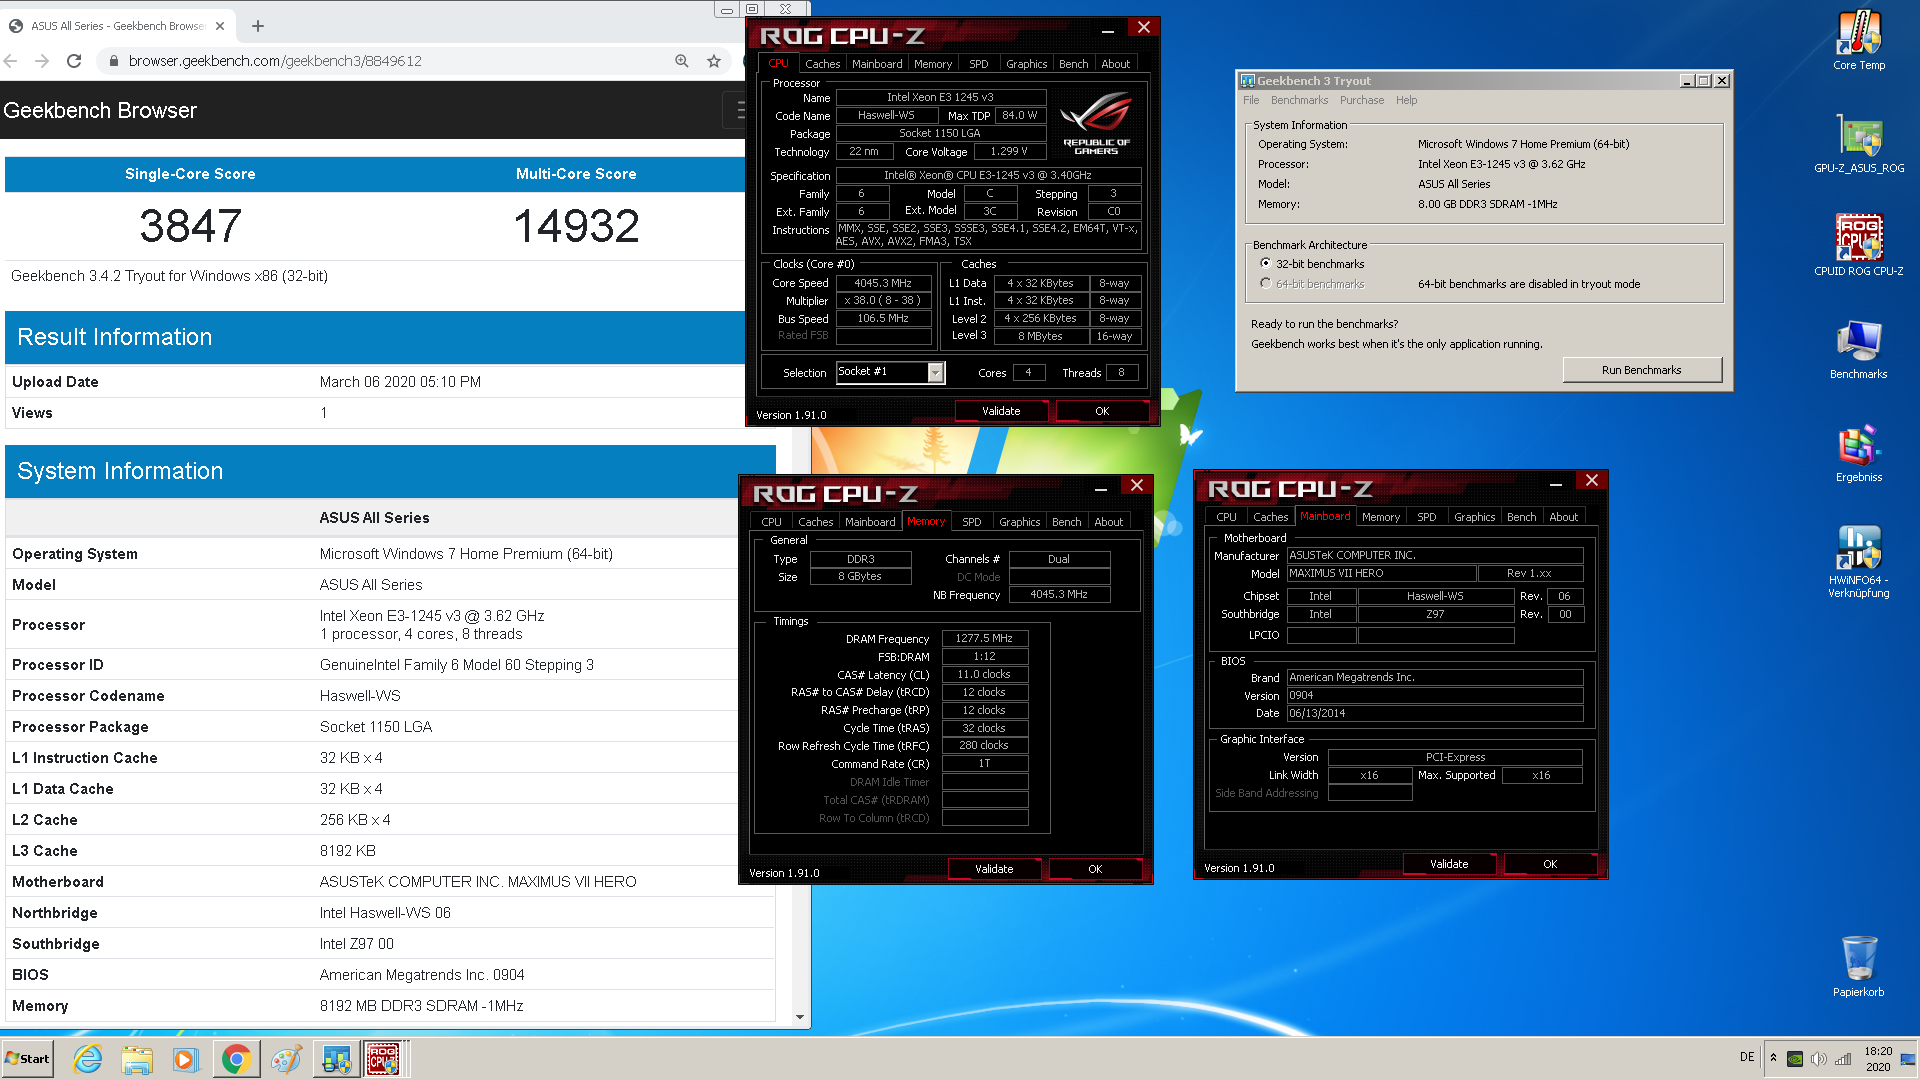Open Windows Explorer folder icon in taskbar
Viewport: 1920px width, 1080px height.
(137, 1059)
